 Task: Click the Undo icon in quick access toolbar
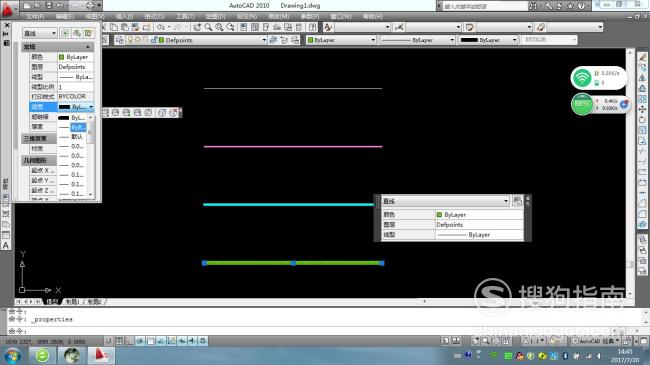pos(61,6)
